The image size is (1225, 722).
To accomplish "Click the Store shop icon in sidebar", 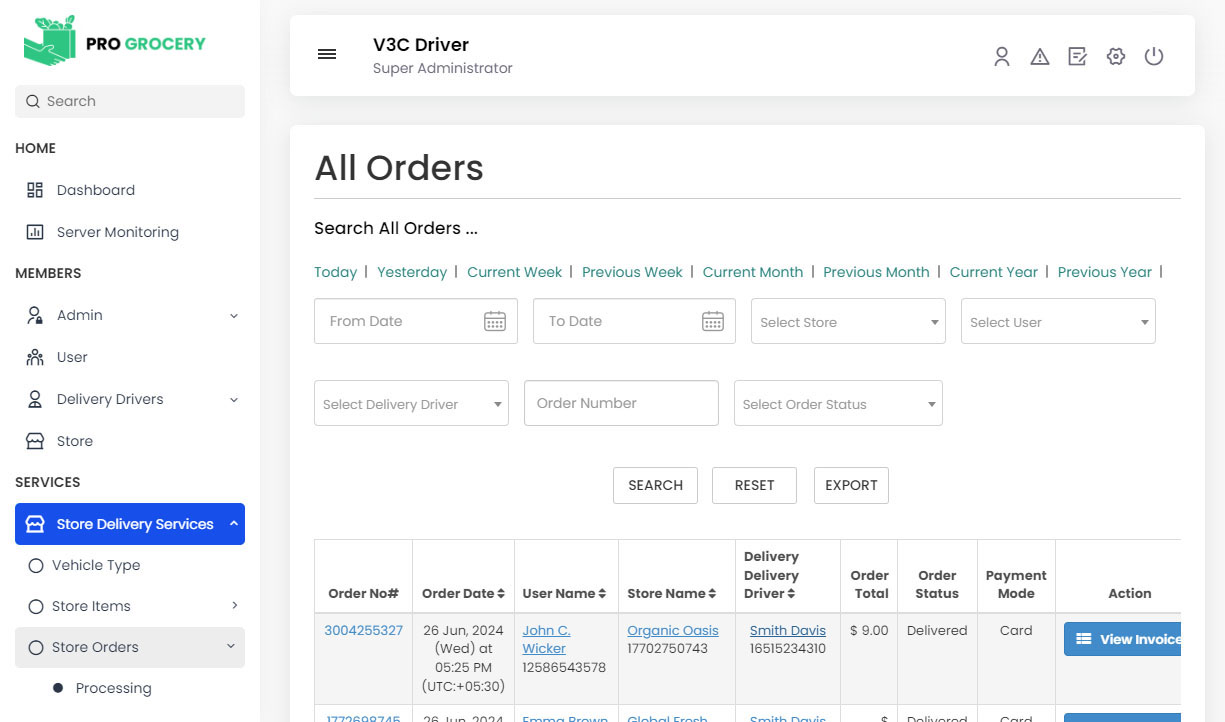I will coord(35,441).
